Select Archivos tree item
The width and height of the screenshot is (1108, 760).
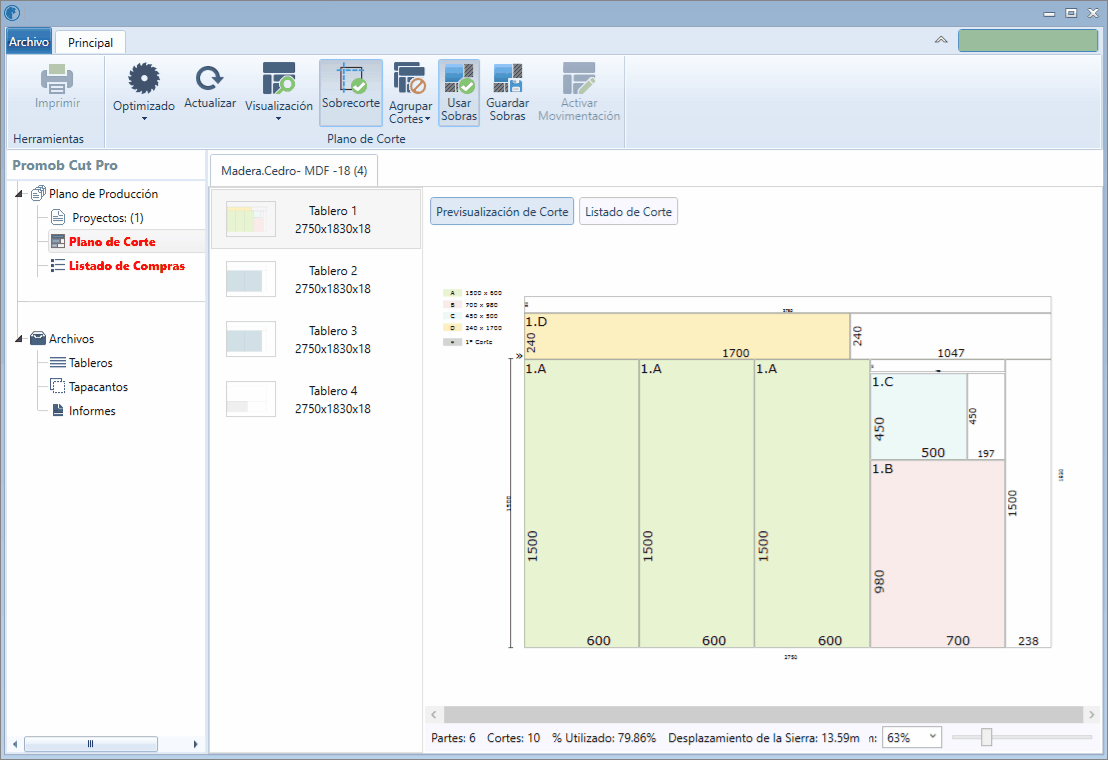[x=71, y=339]
